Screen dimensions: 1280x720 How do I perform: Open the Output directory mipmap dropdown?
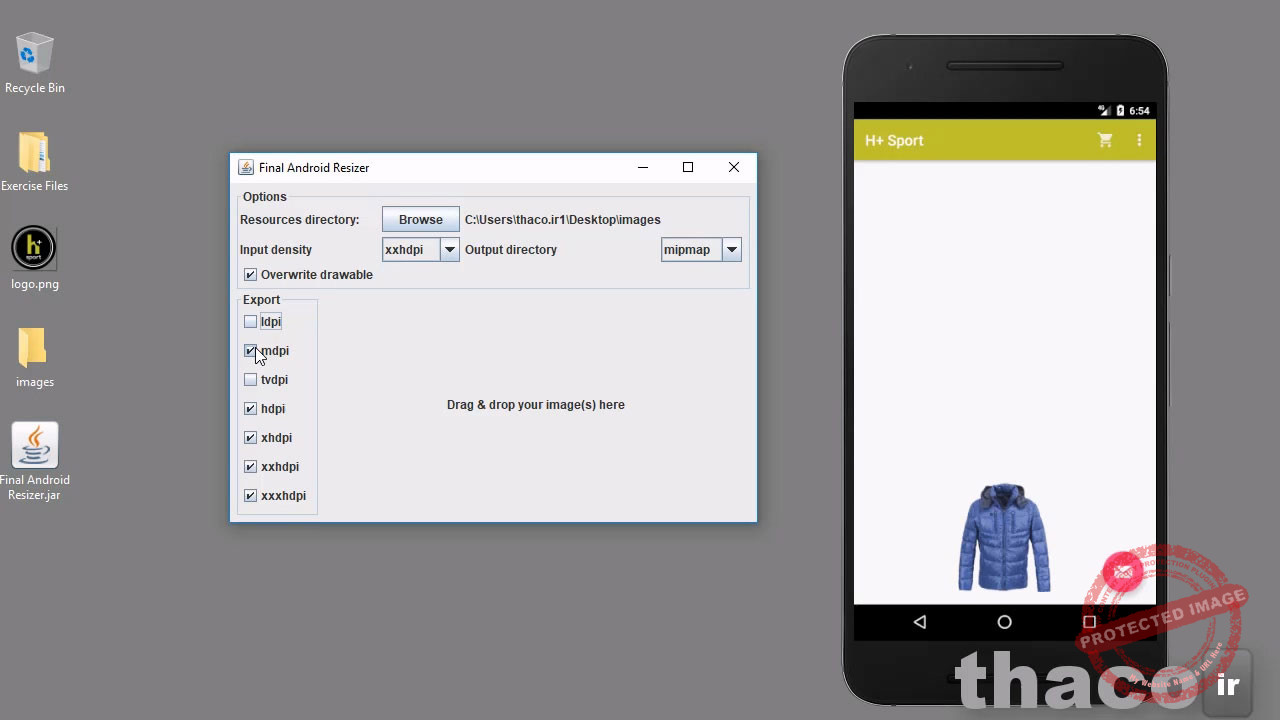coord(731,249)
